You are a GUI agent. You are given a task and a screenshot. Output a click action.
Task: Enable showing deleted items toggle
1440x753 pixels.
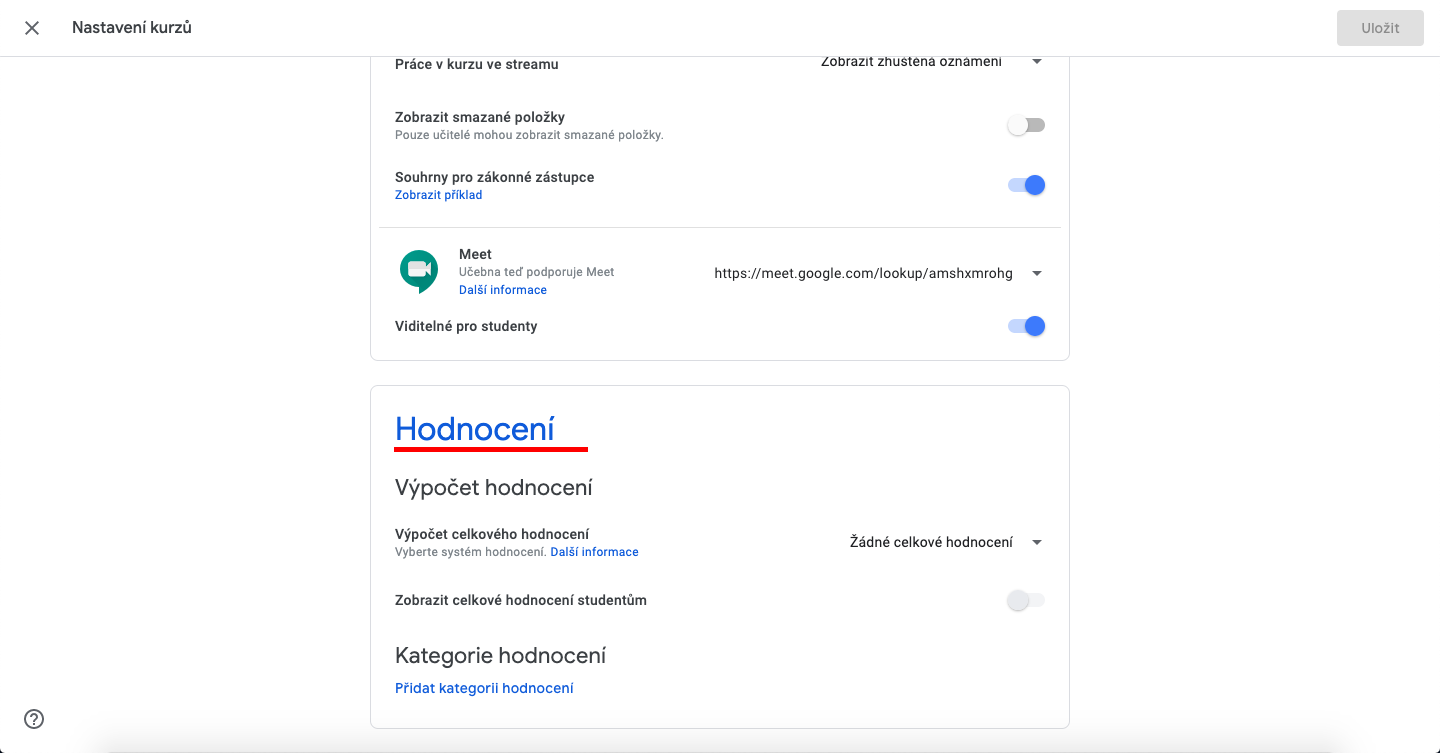[1026, 125]
